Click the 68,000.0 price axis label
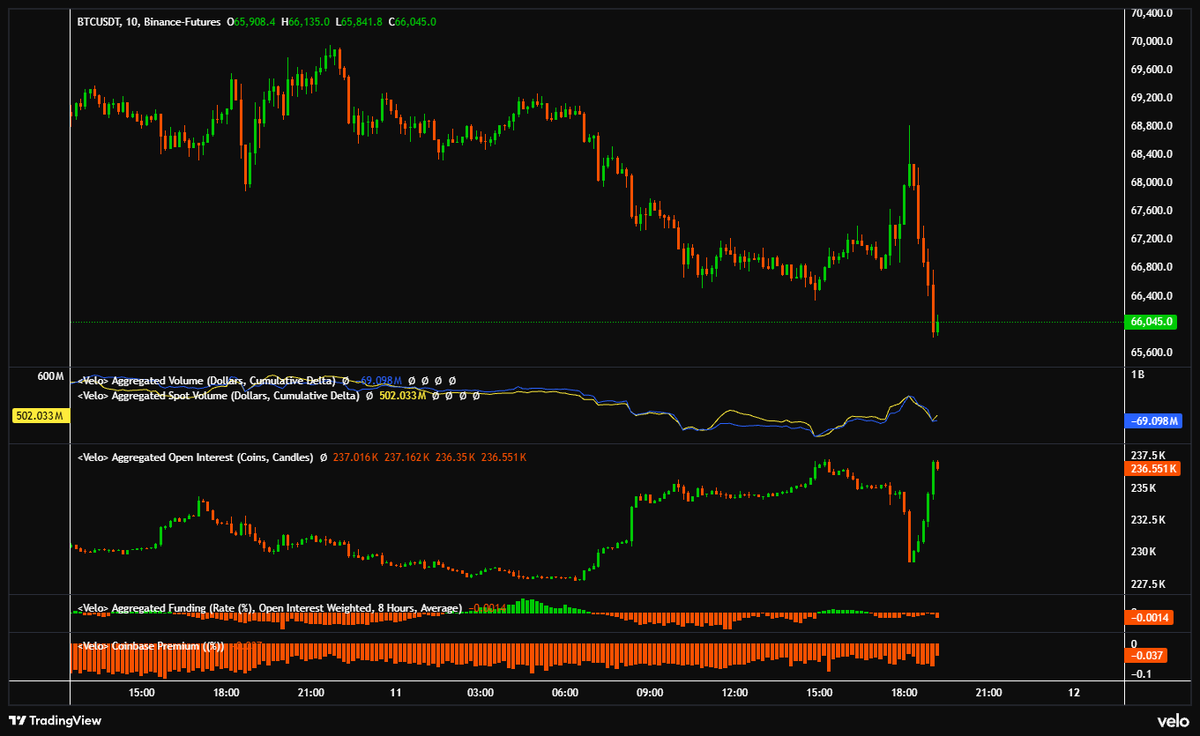This screenshot has height=736, width=1200. click(1150, 183)
